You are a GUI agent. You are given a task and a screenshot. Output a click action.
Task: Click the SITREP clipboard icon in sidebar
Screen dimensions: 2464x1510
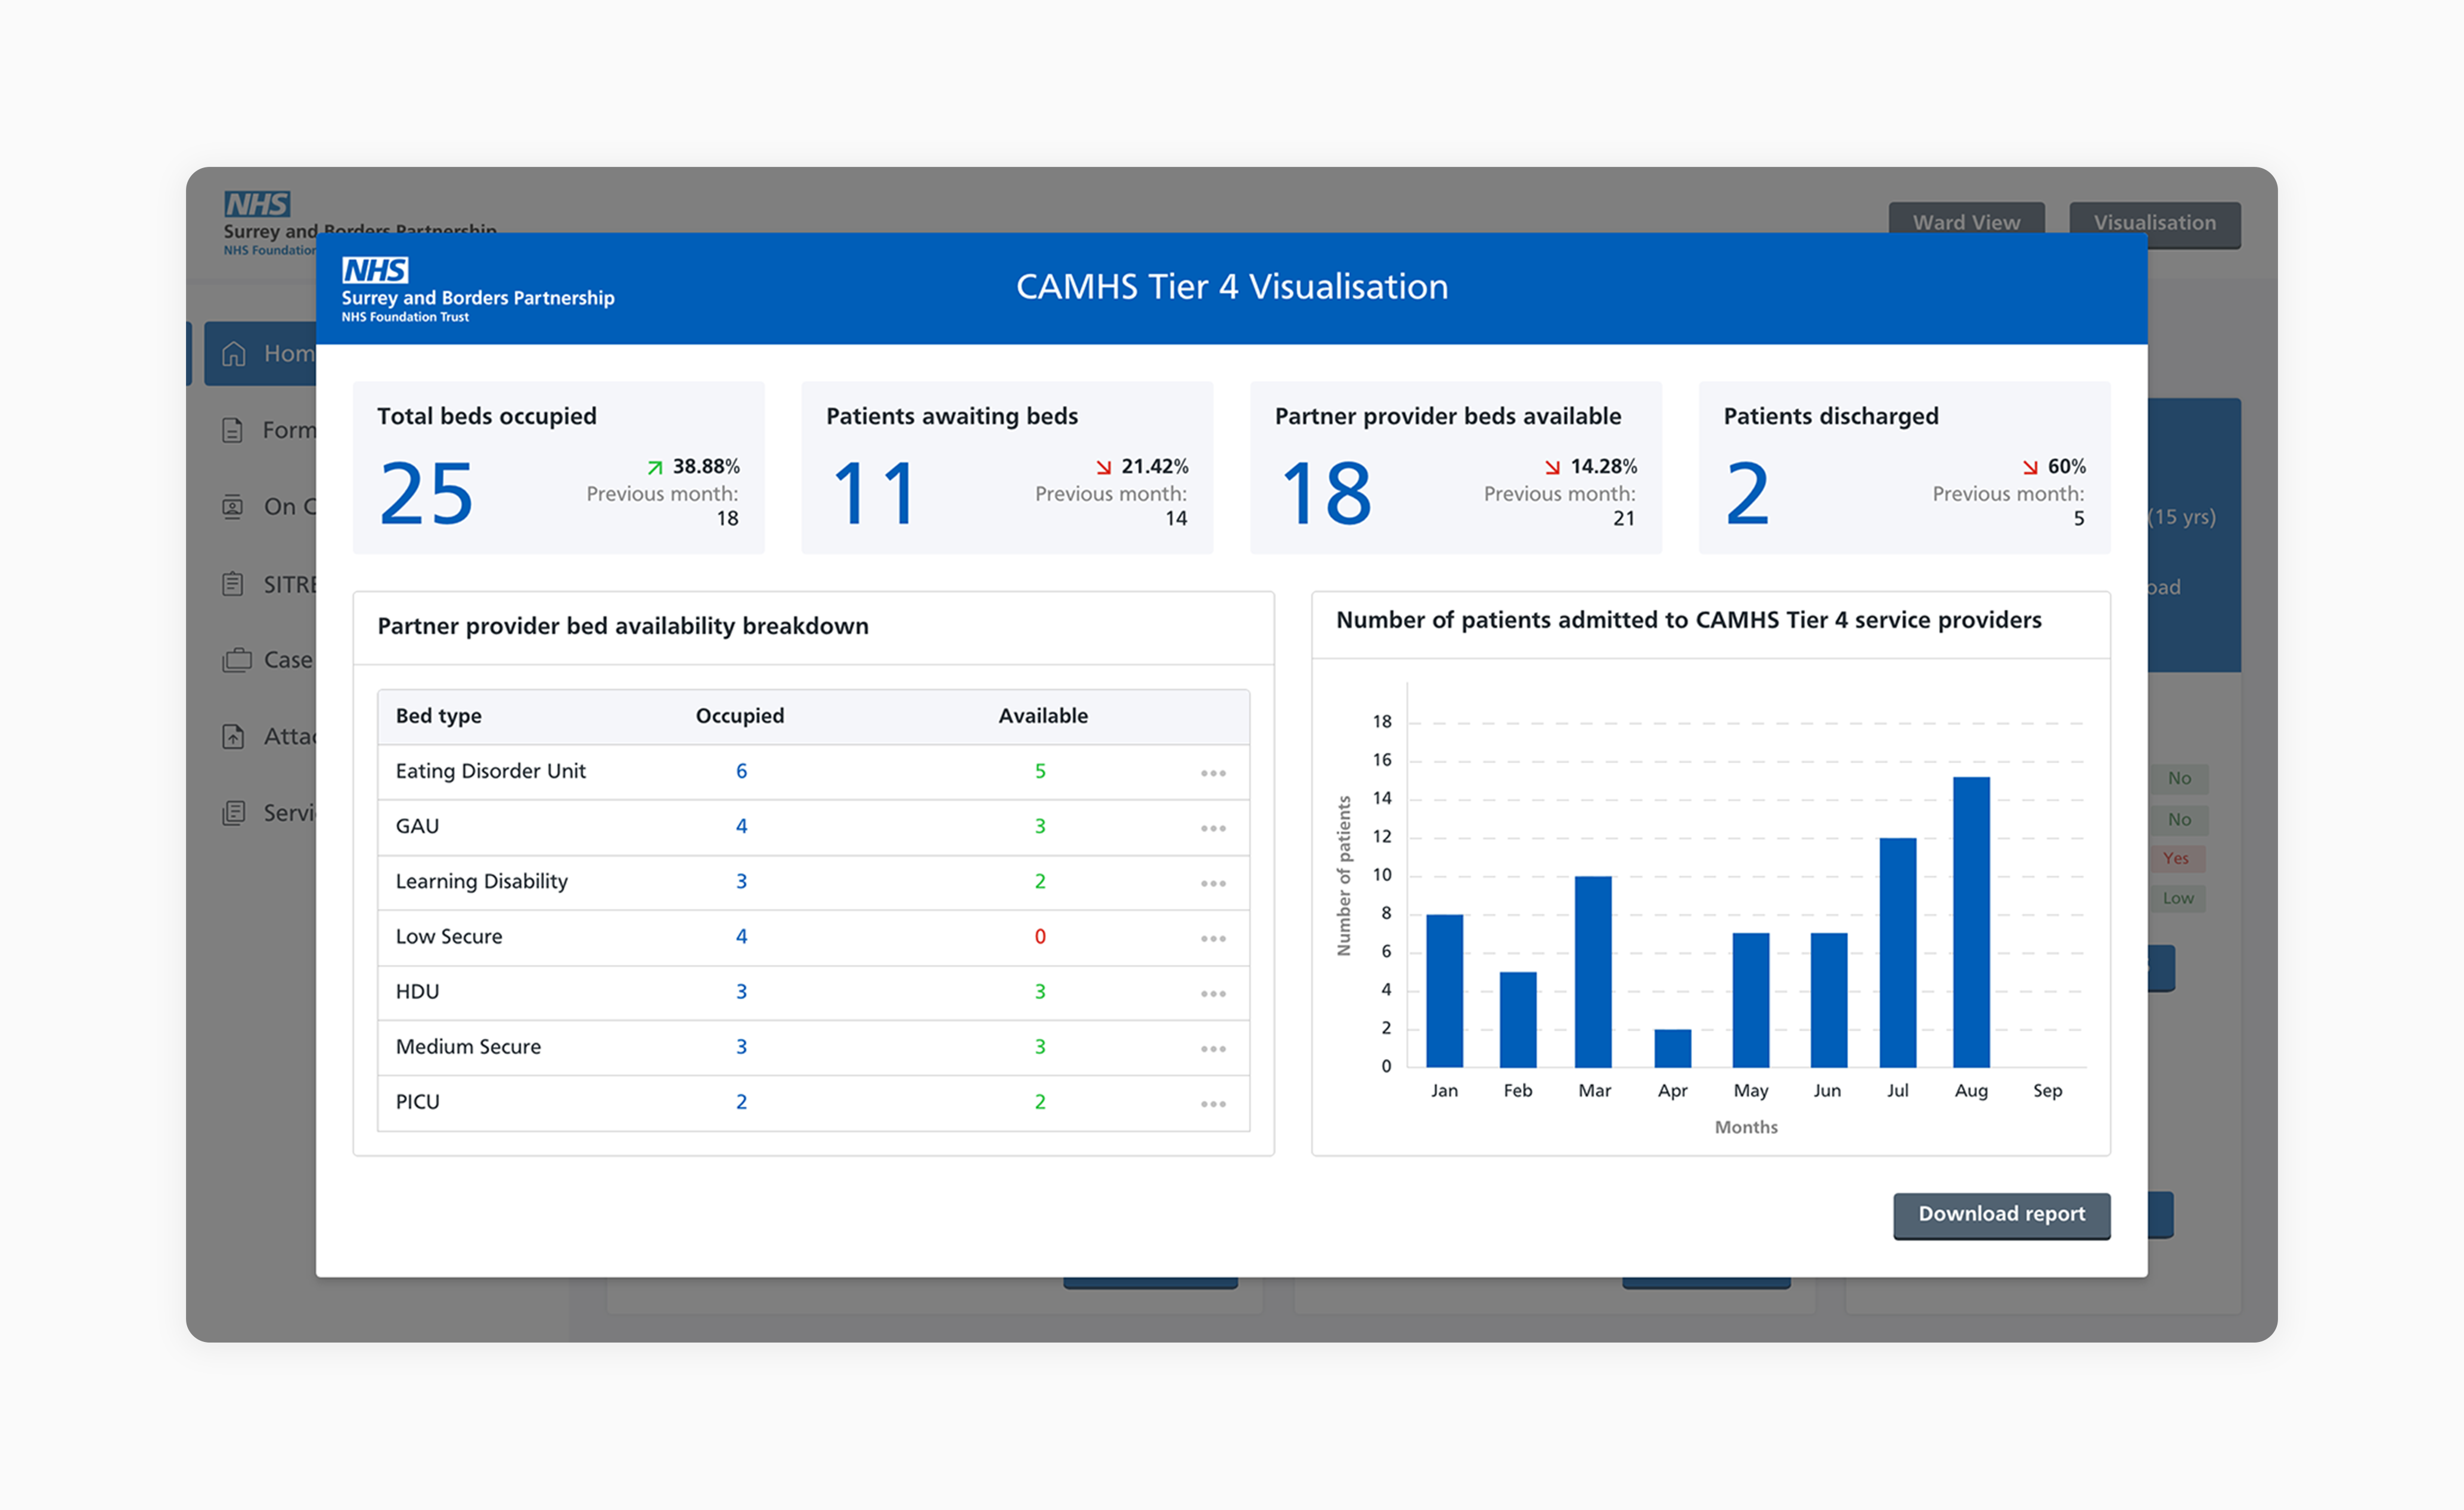(233, 584)
